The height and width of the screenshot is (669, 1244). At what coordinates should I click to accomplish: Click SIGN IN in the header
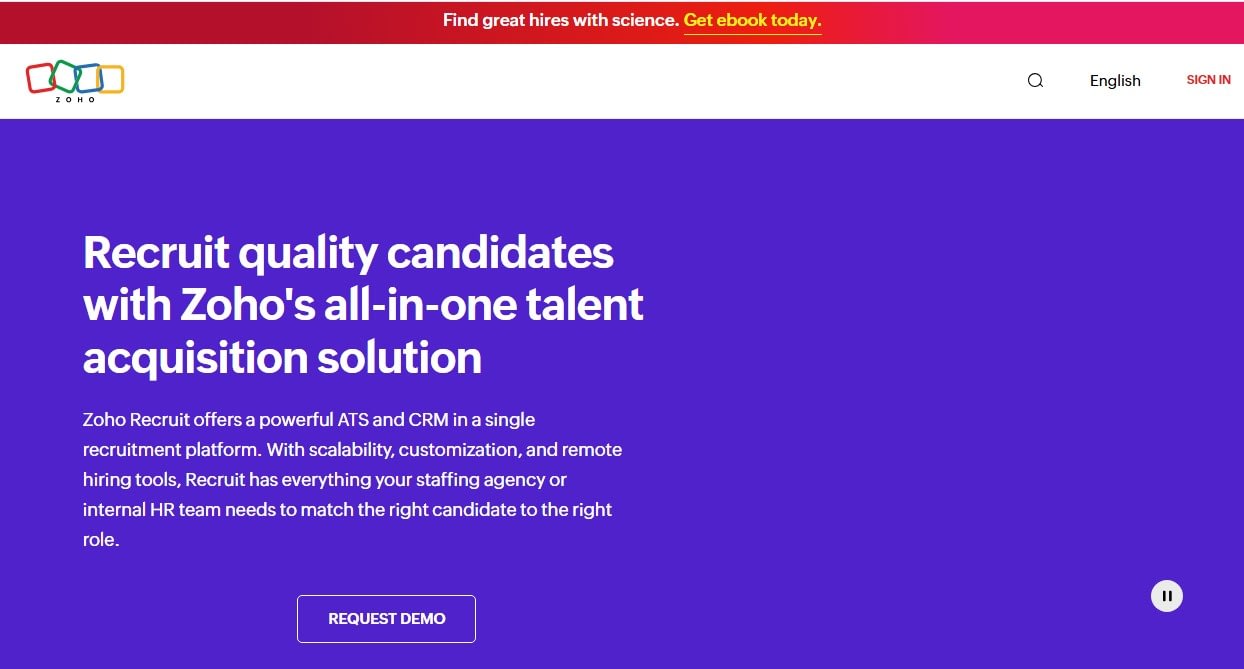pyautogui.click(x=1208, y=80)
